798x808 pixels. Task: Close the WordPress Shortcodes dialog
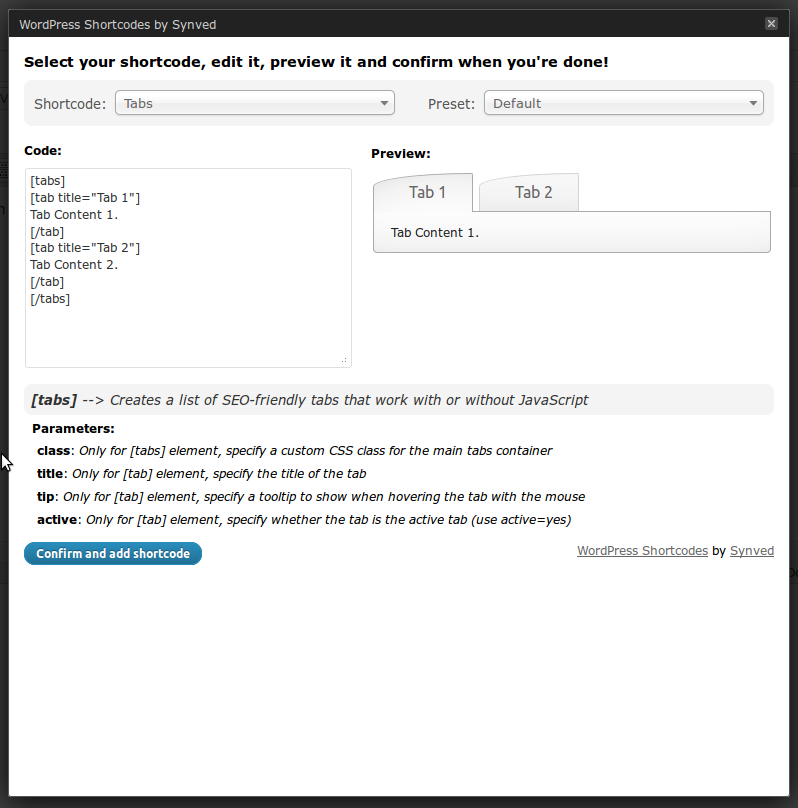(771, 24)
